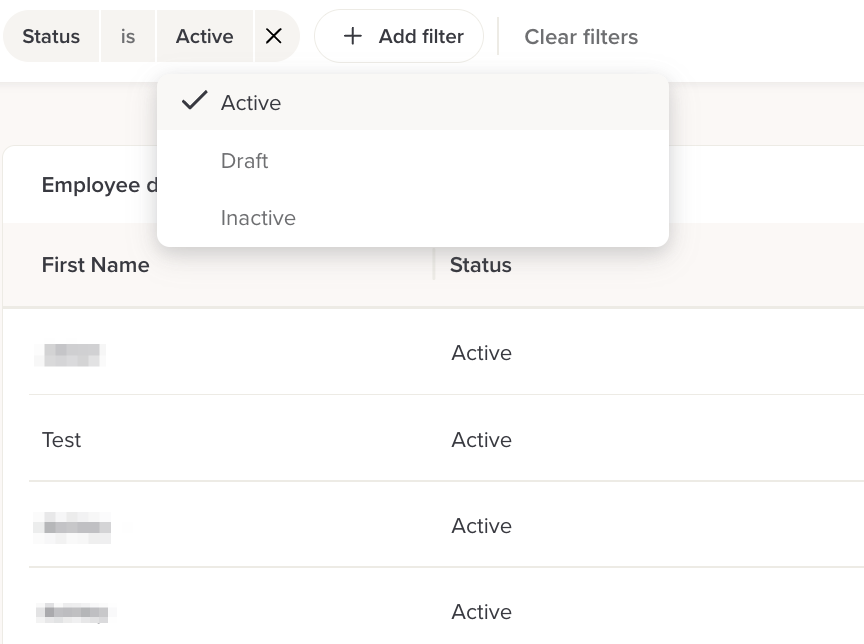Sort by the First Name column header
This screenshot has height=644, width=864.
click(x=96, y=265)
